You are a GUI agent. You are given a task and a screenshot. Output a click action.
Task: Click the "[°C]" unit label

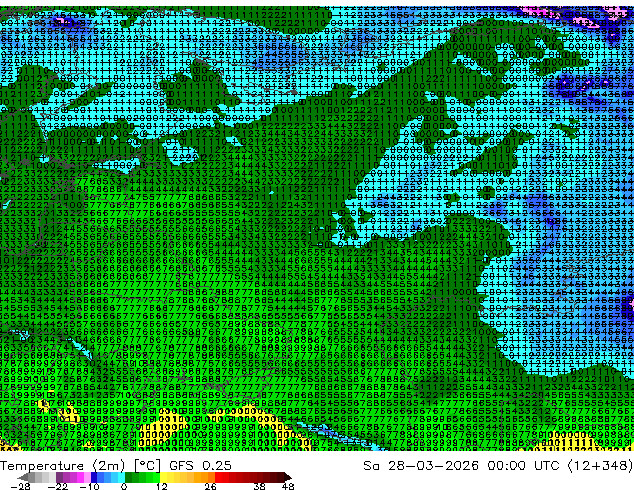click(x=147, y=466)
